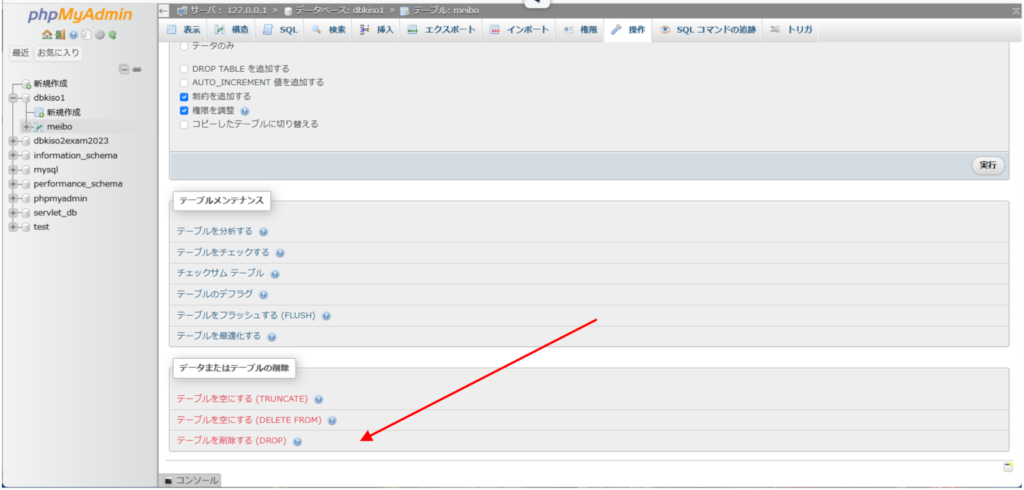Click help icon beside TRUNCATE link

(x=319, y=399)
